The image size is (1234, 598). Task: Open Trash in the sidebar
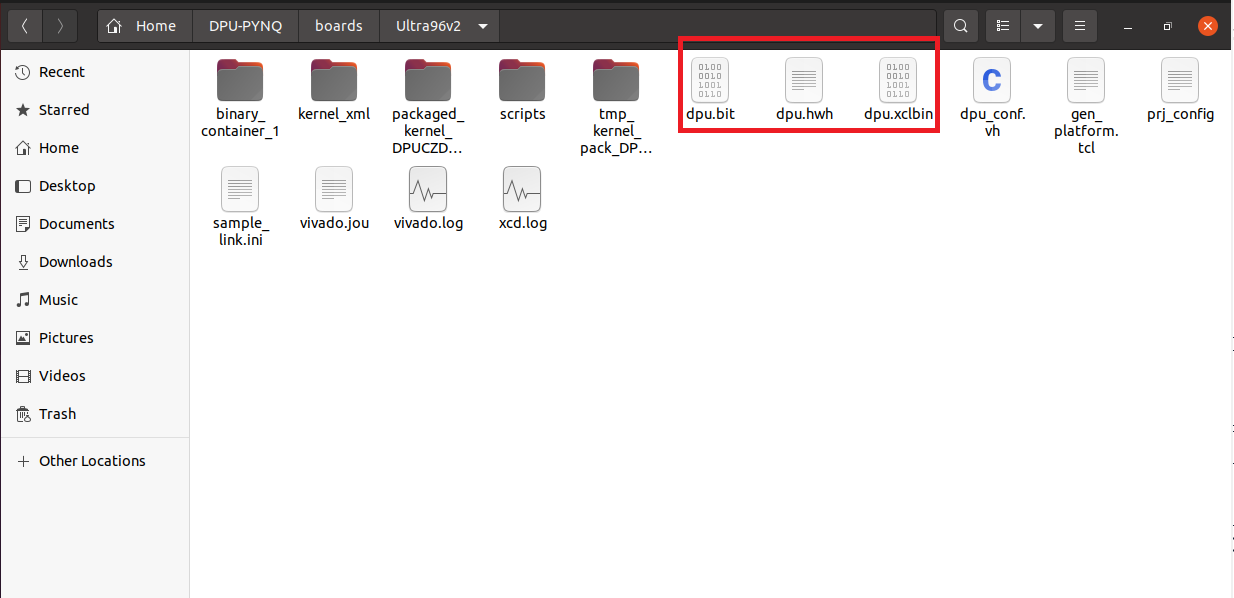pos(95,414)
